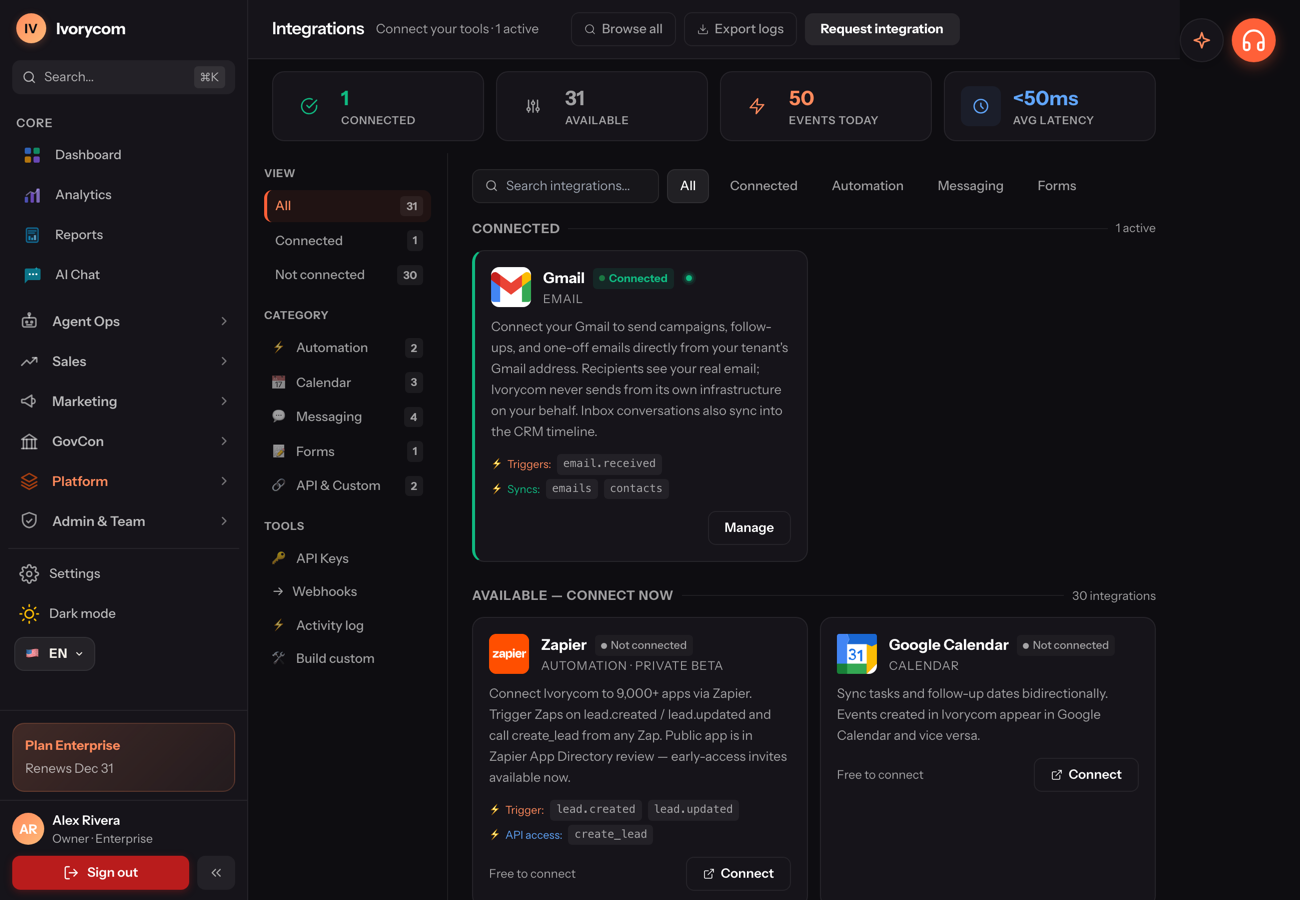1300x900 pixels.
Task: Open the Activity log tool
Action: pyautogui.click(x=347, y=625)
